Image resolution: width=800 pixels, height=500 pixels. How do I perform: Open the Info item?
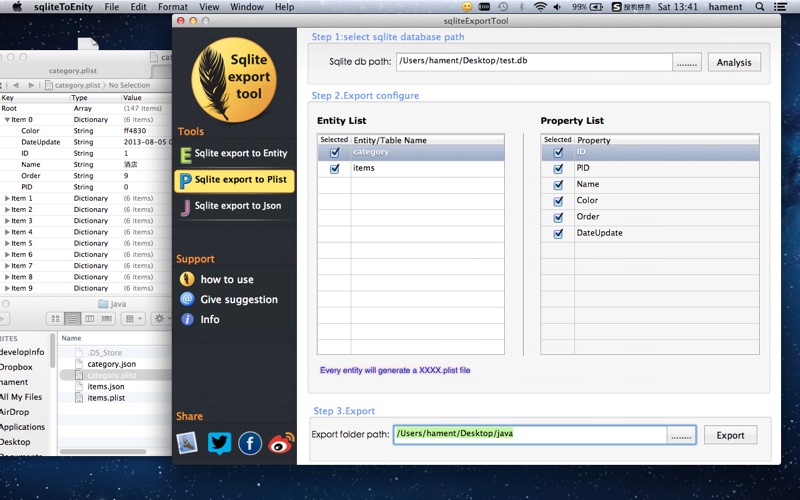point(200,319)
